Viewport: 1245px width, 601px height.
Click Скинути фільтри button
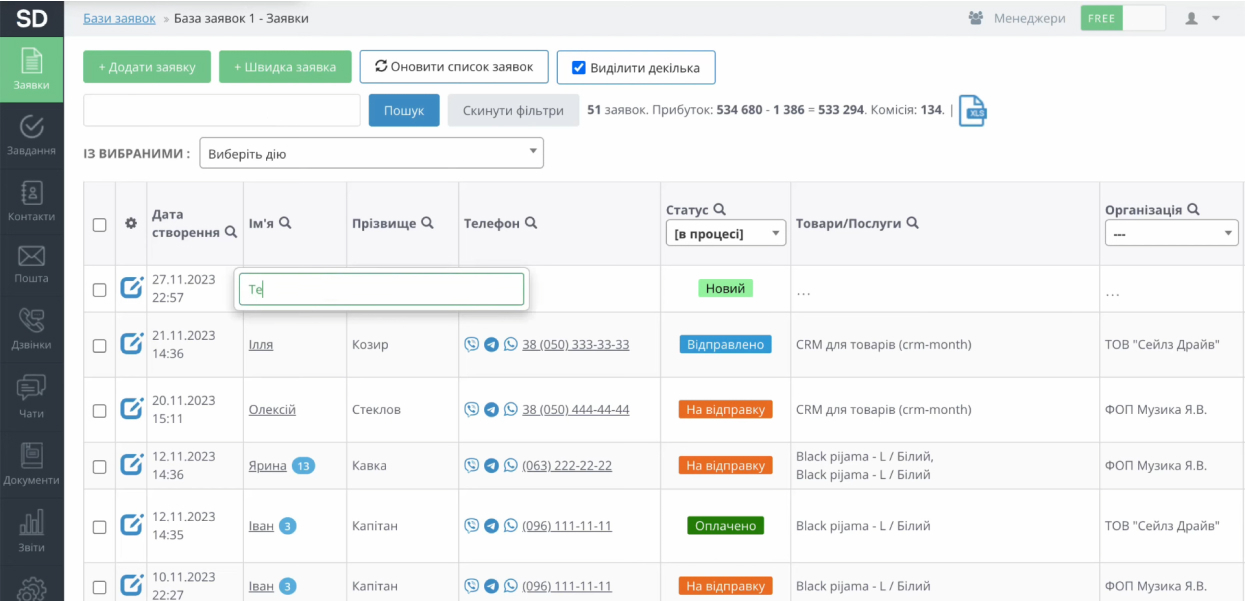click(513, 110)
